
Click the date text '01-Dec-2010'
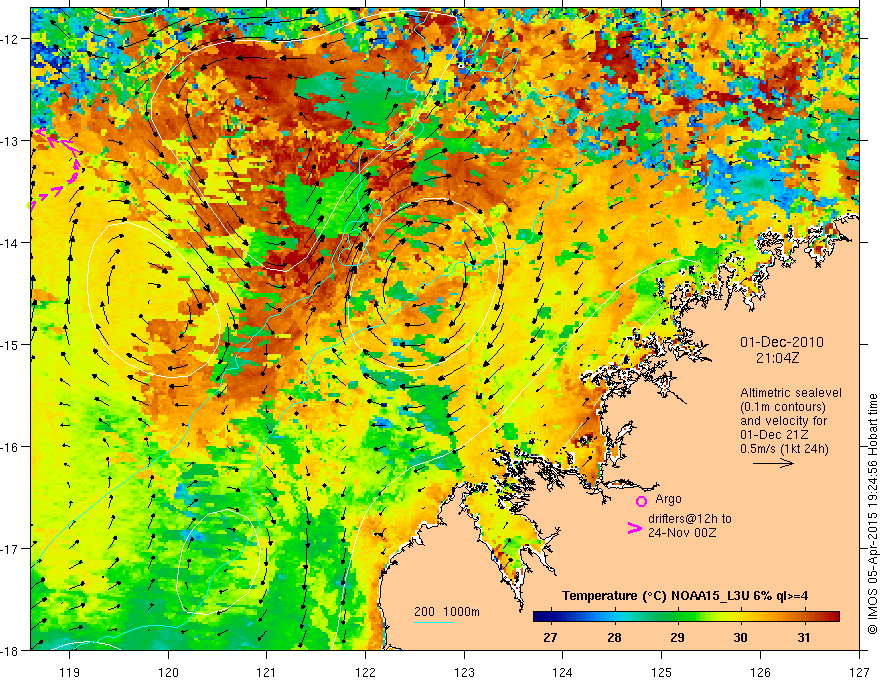[x=782, y=342]
